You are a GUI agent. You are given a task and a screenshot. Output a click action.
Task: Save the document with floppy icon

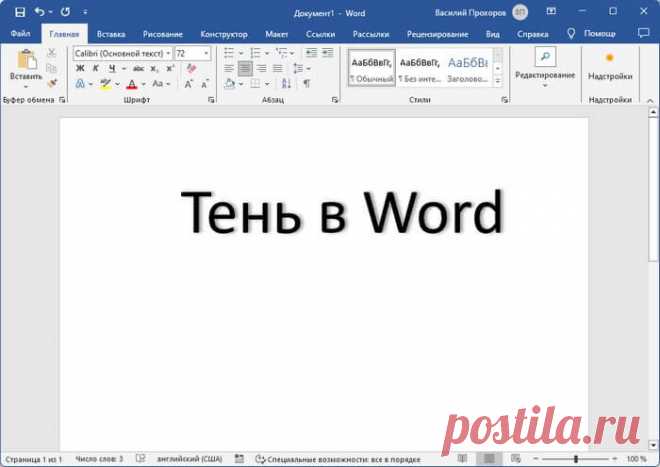[20, 12]
